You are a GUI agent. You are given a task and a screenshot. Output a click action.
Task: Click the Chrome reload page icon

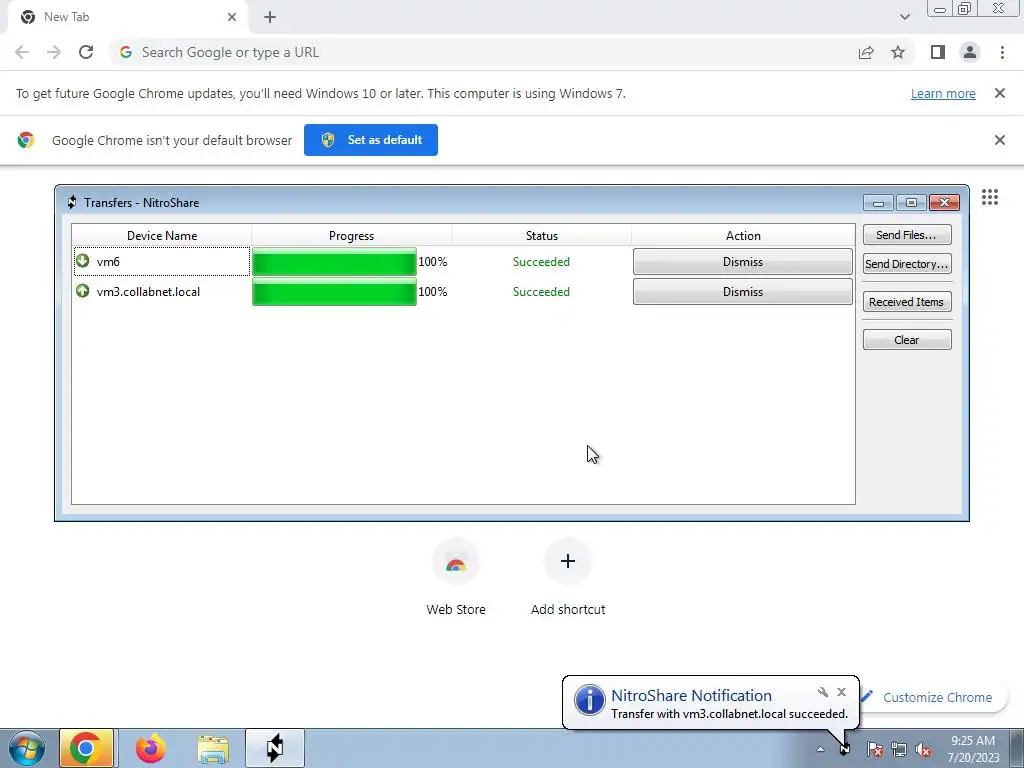coord(86,52)
